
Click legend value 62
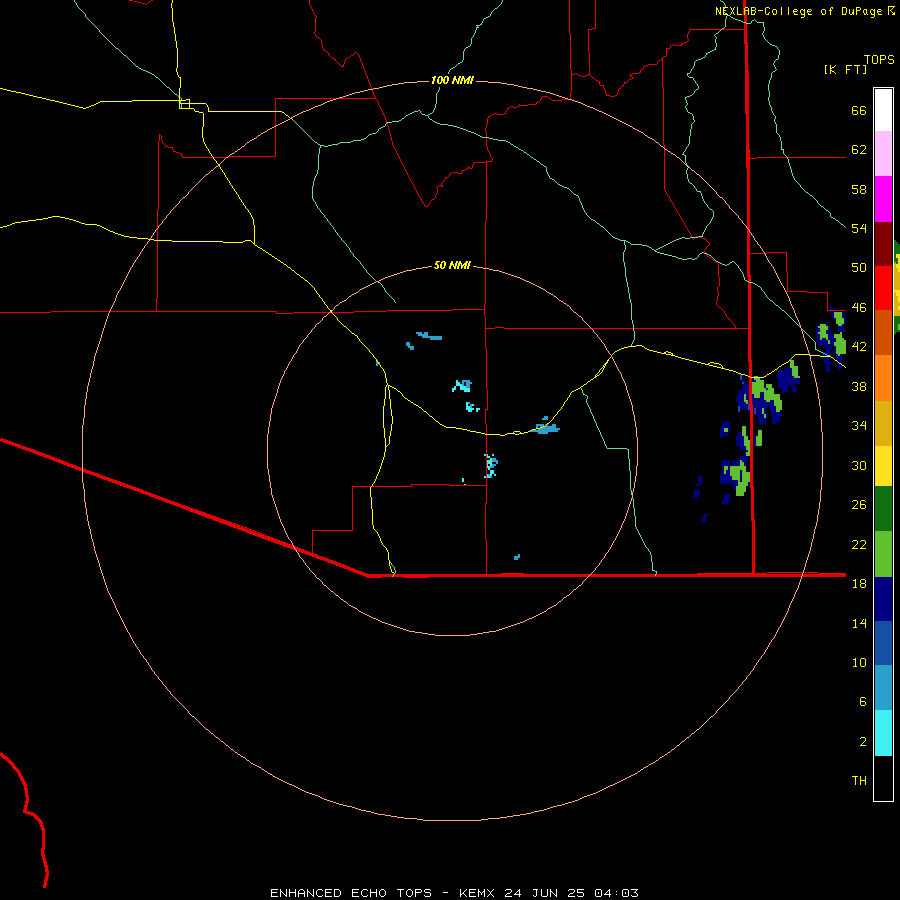click(x=859, y=150)
